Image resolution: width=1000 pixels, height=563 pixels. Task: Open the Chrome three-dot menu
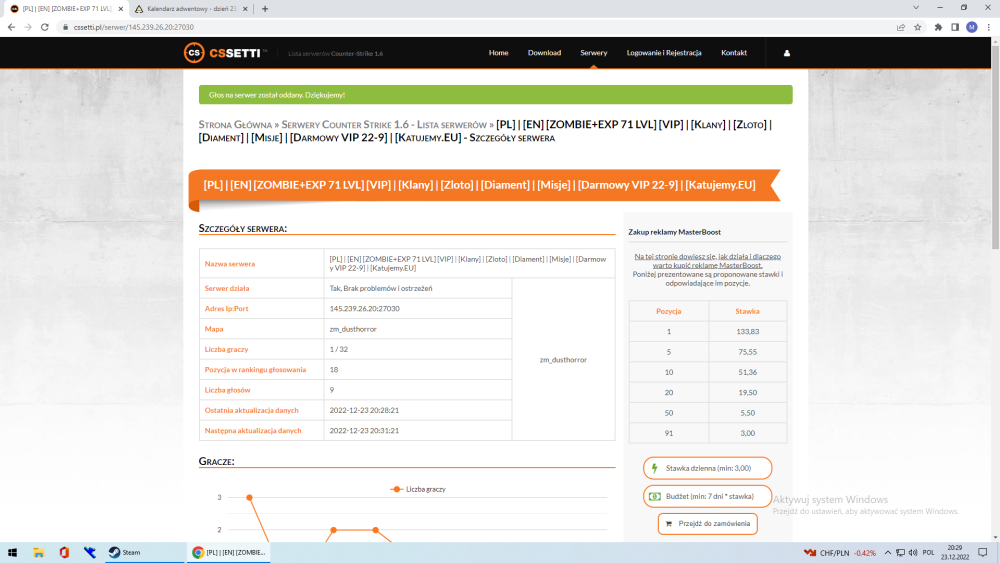coord(989,27)
